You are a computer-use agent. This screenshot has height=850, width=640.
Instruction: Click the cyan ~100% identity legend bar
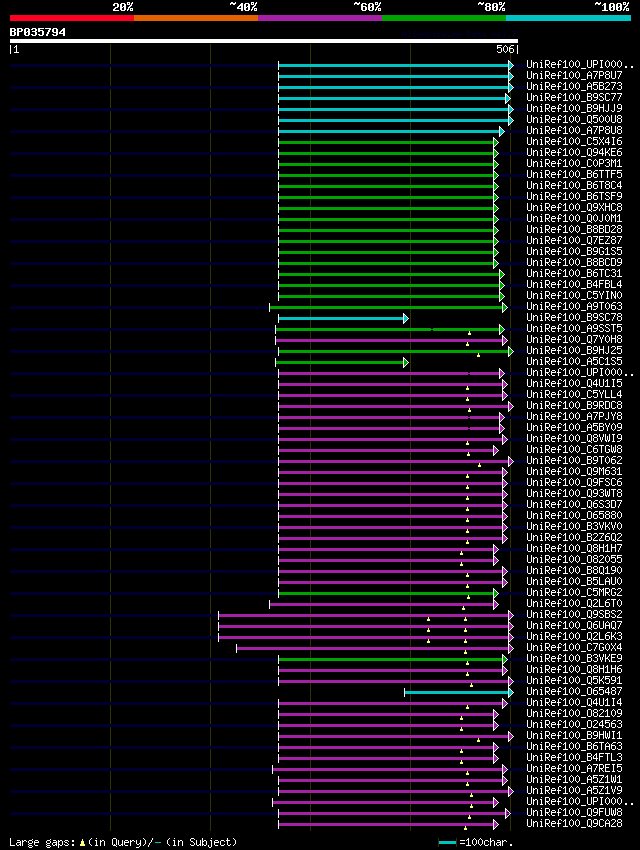568,18
